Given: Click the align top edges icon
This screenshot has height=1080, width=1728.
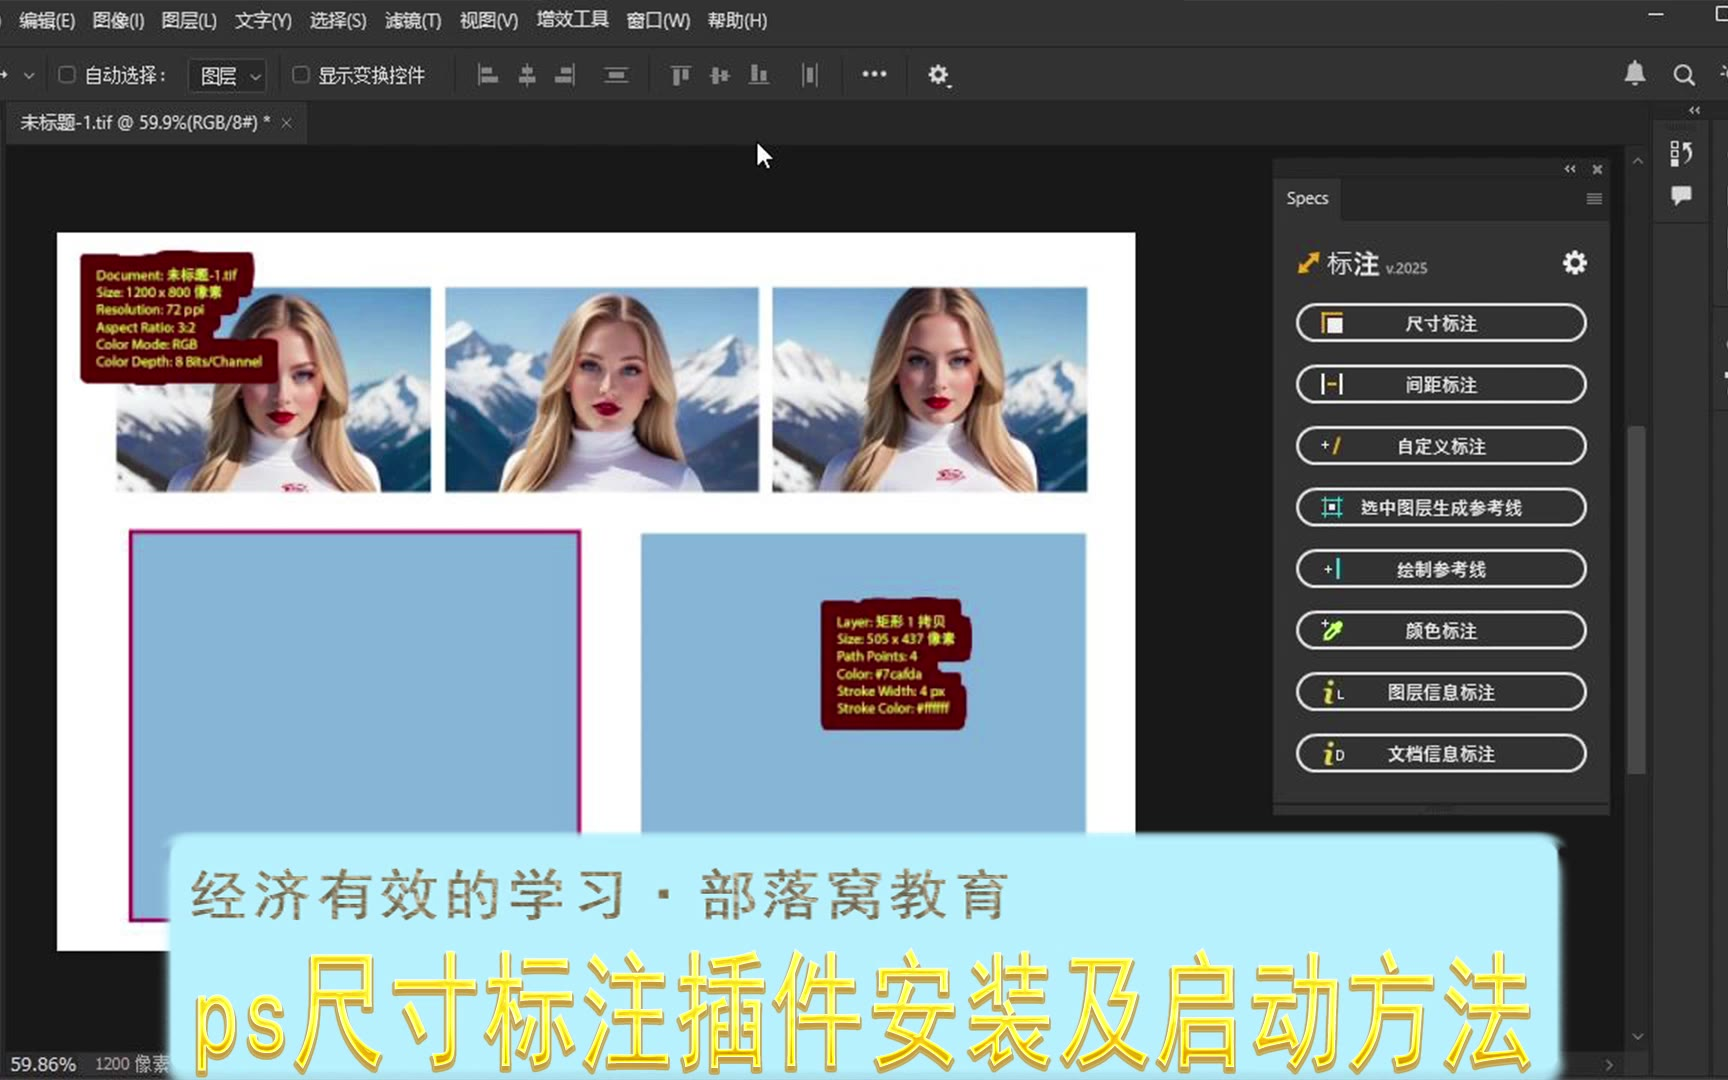Looking at the screenshot, I should point(680,75).
